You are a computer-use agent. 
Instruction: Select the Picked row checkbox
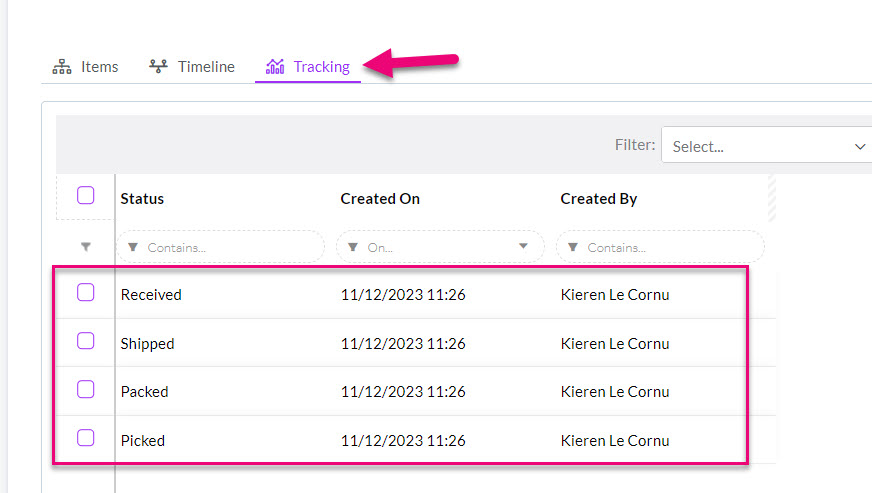(86, 438)
